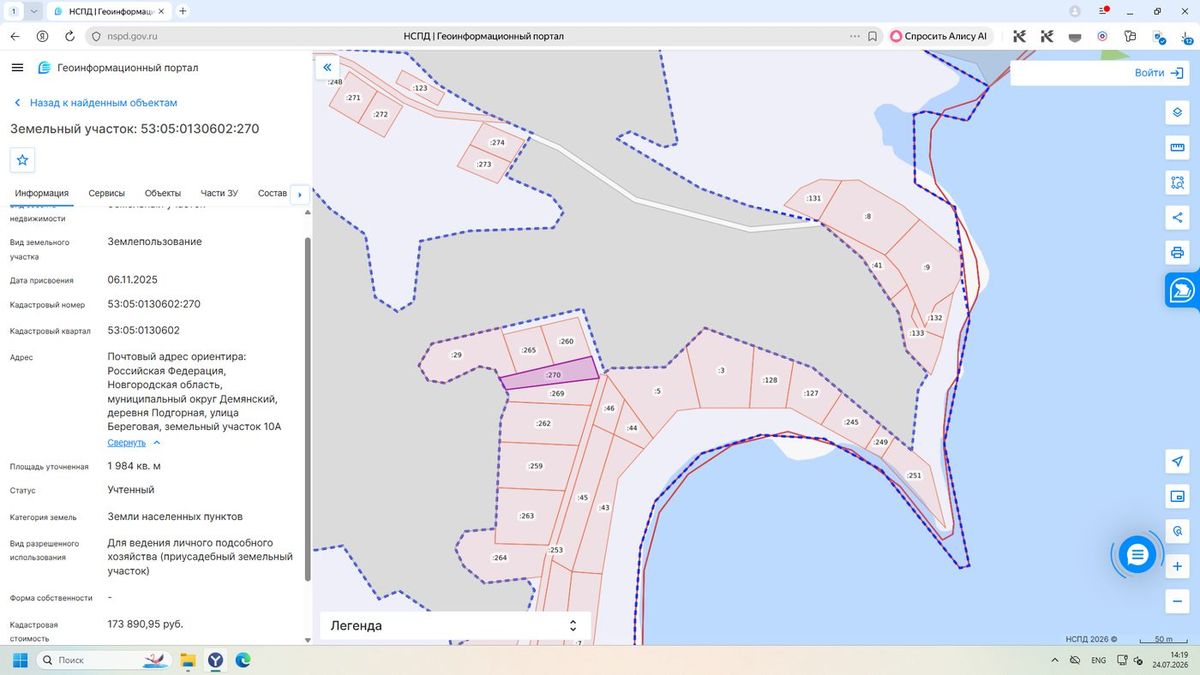Image resolution: width=1200 pixels, height=675 pixels.
Task: Open File Explorer from the taskbar
Action: tap(187, 660)
